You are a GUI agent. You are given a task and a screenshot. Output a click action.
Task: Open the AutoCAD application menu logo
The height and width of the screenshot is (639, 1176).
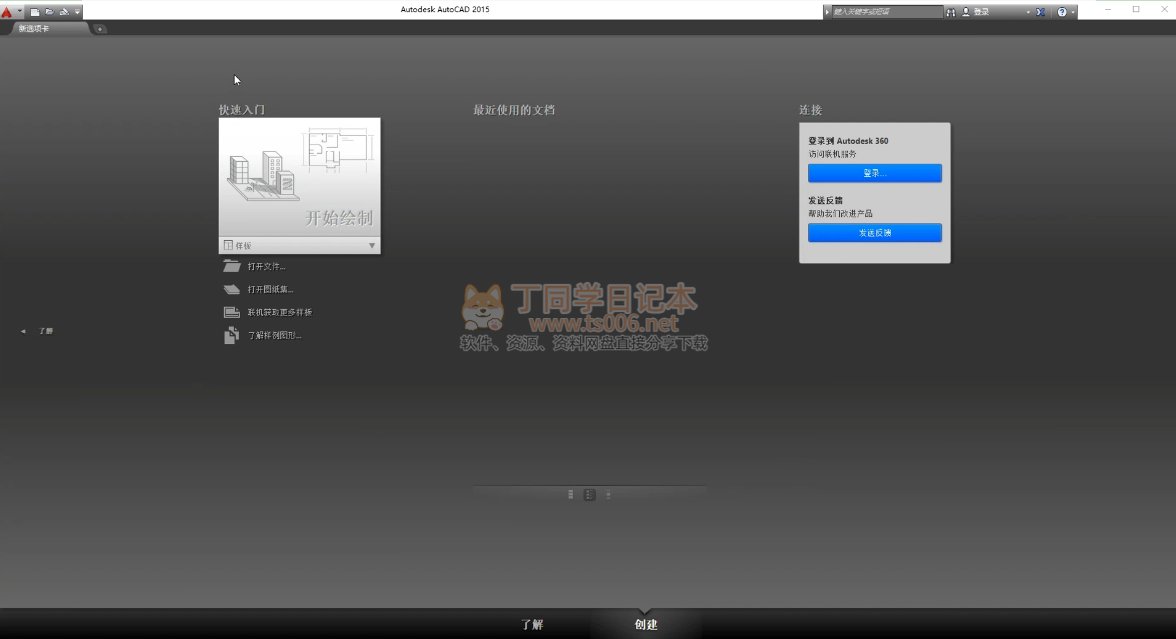(7, 11)
